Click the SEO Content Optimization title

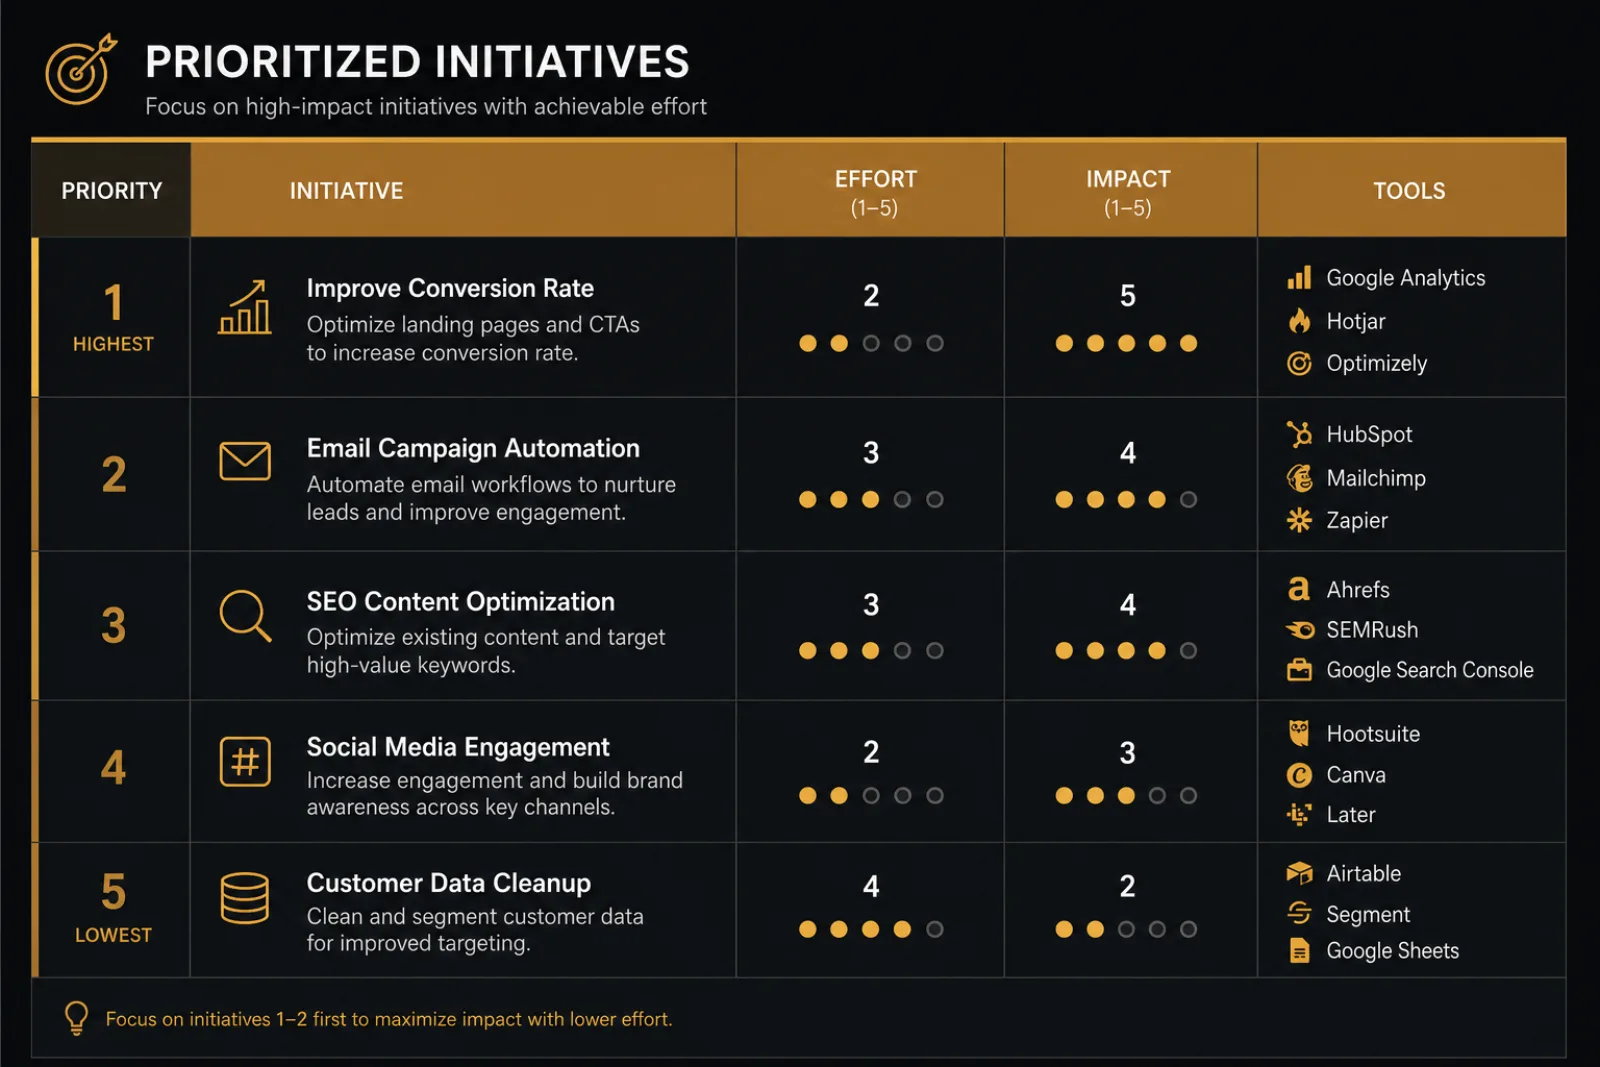(x=461, y=602)
